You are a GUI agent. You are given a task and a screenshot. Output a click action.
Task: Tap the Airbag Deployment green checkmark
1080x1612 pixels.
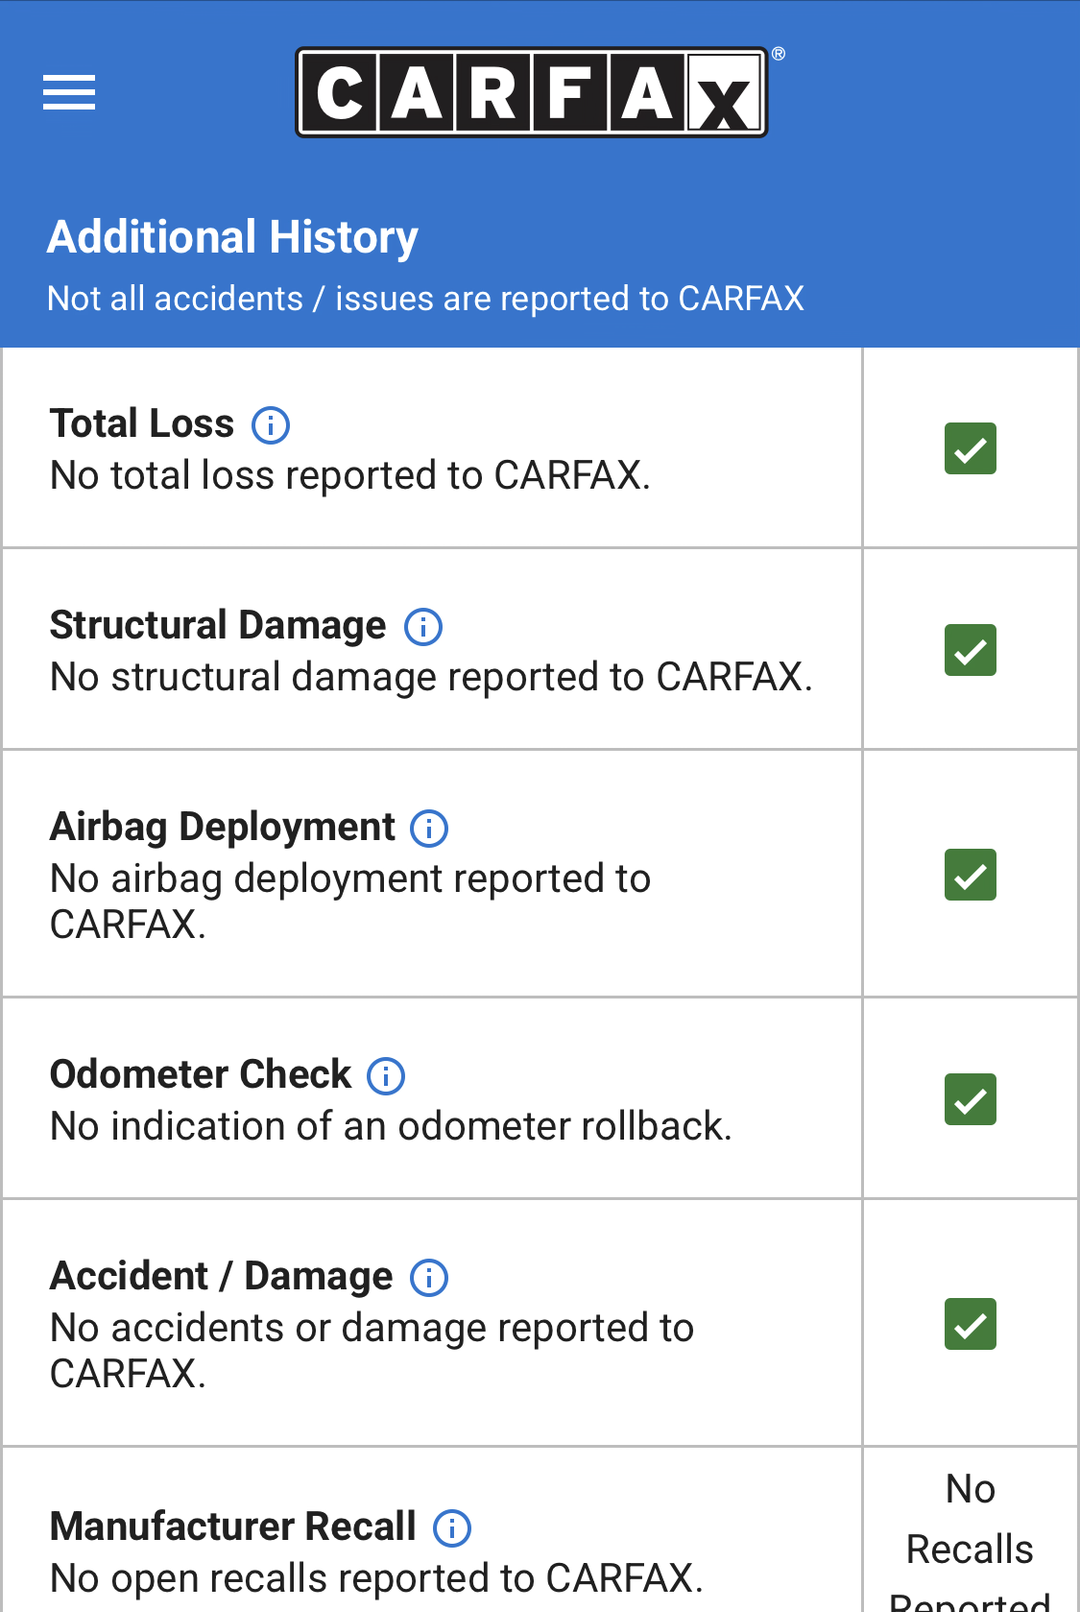pyautogui.click(x=970, y=875)
